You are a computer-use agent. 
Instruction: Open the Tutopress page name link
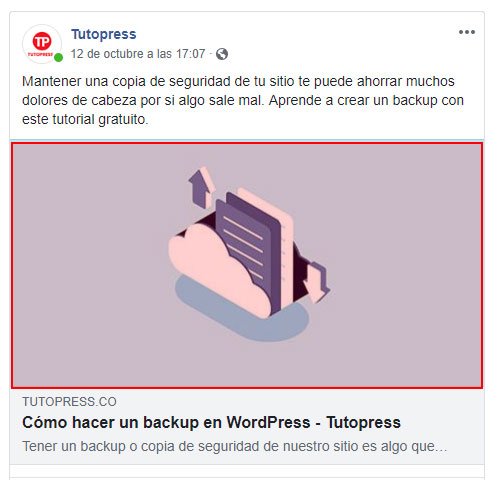pos(104,34)
